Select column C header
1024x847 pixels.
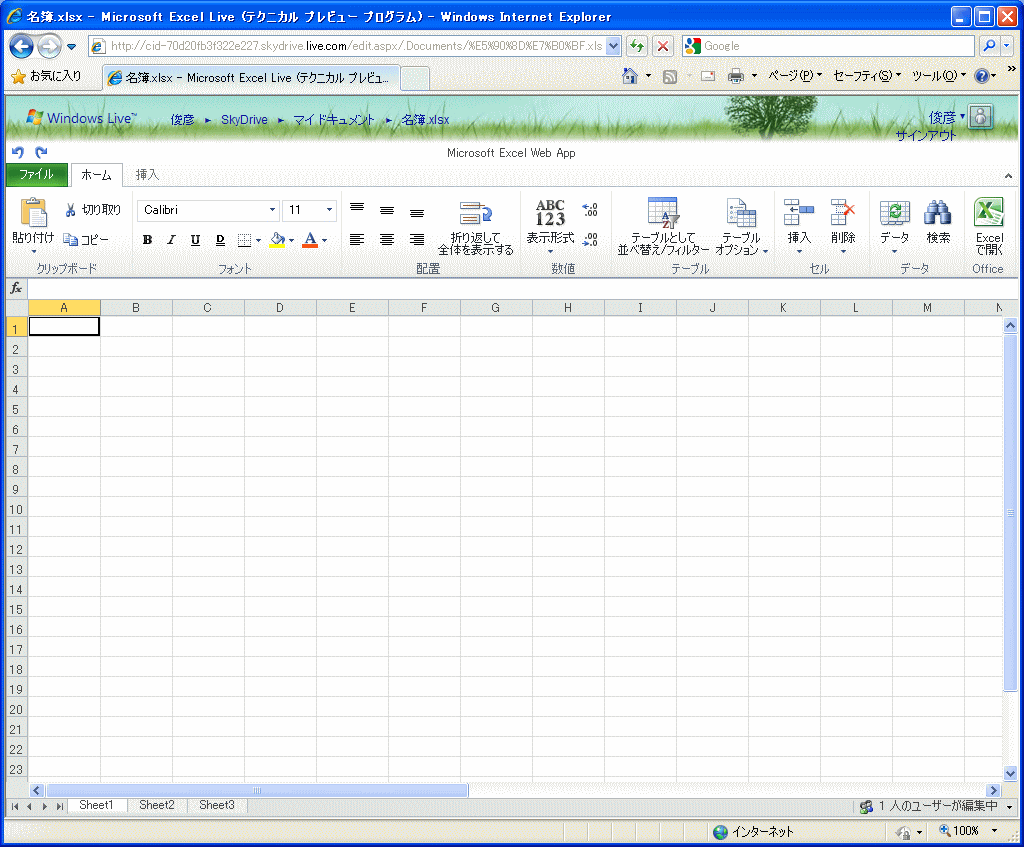208,308
